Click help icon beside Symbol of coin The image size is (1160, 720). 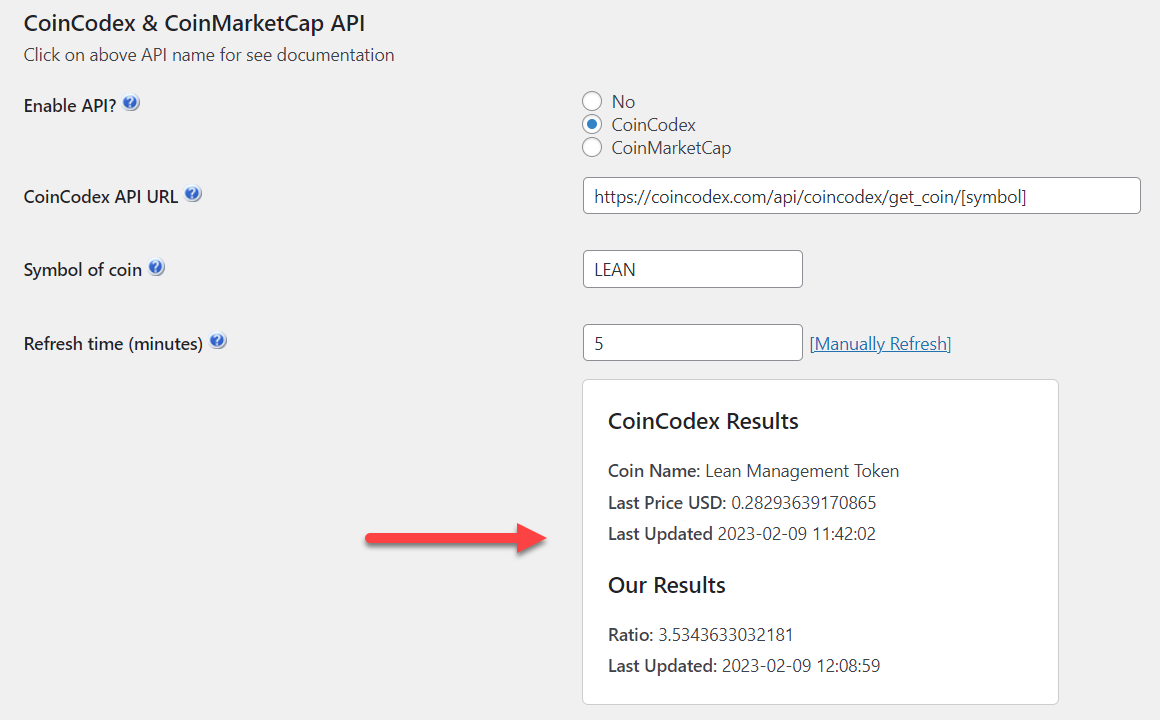click(x=156, y=267)
